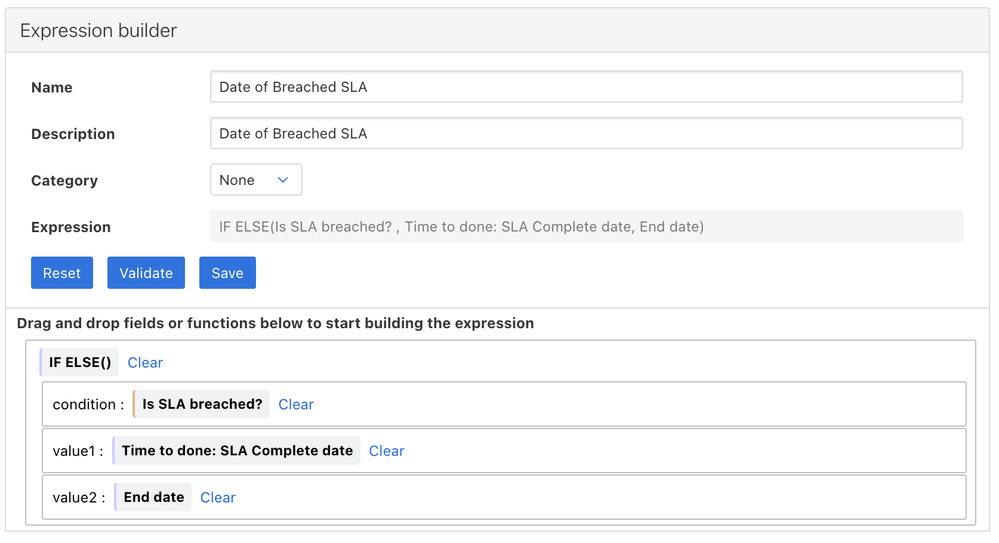The image size is (999, 543).
Task: Click the value2 label in expression tree
Action: tap(79, 498)
